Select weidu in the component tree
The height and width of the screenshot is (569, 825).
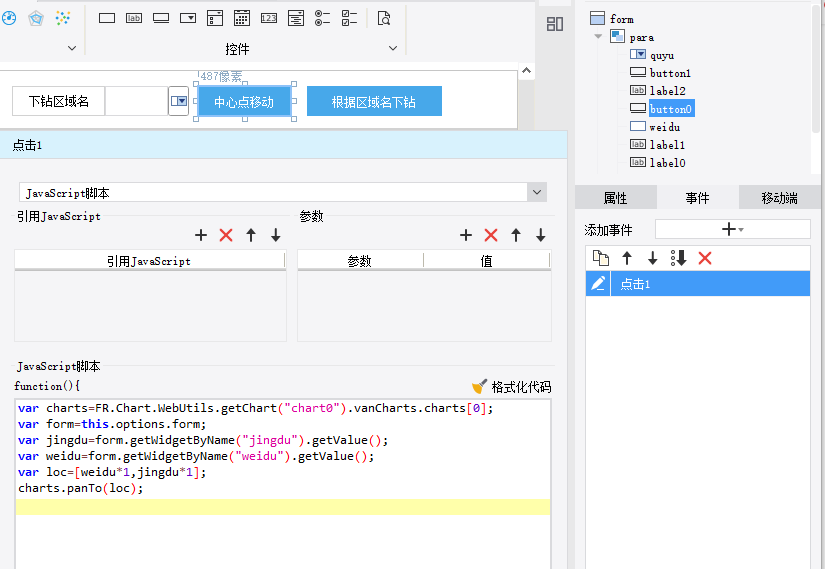coord(656,127)
